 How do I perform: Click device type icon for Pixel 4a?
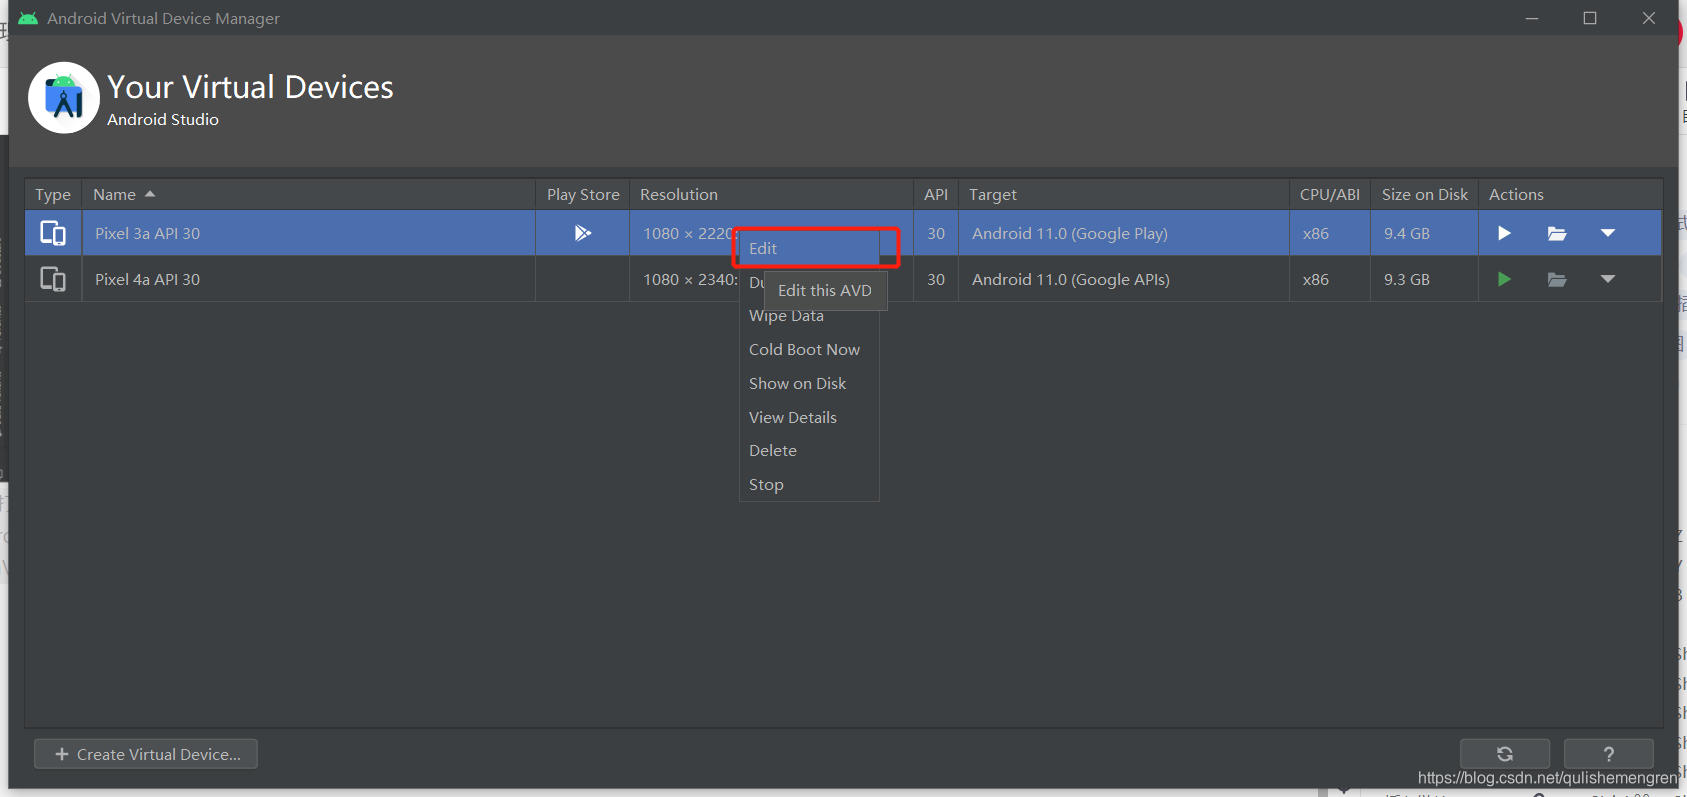tap(53, 279)
